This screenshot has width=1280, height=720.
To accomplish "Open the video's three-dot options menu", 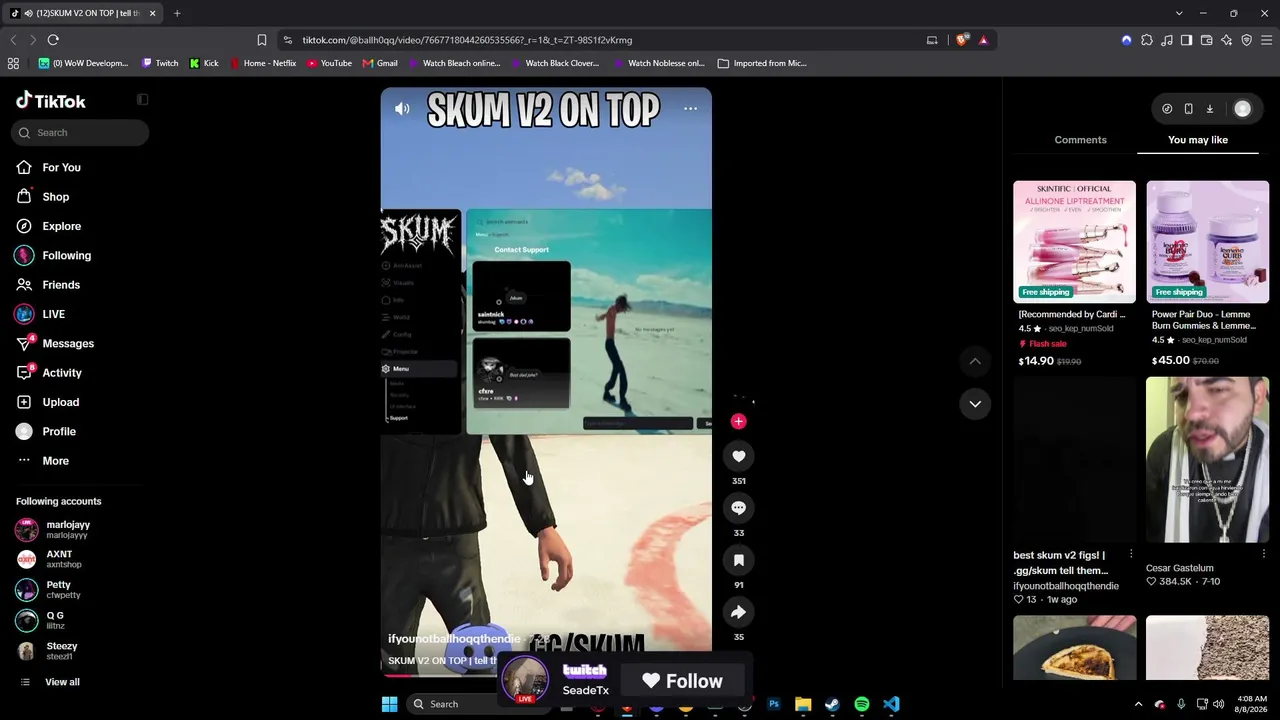I will pyautogui.click(x=690, y=109).
